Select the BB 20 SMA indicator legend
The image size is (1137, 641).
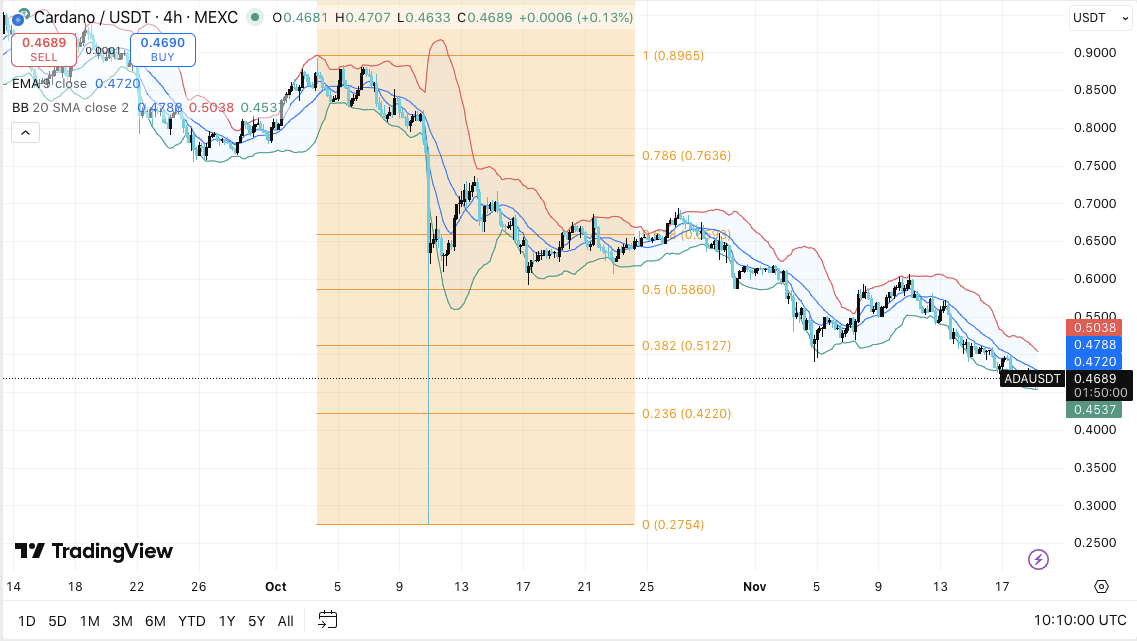click(x=70, y=107)
